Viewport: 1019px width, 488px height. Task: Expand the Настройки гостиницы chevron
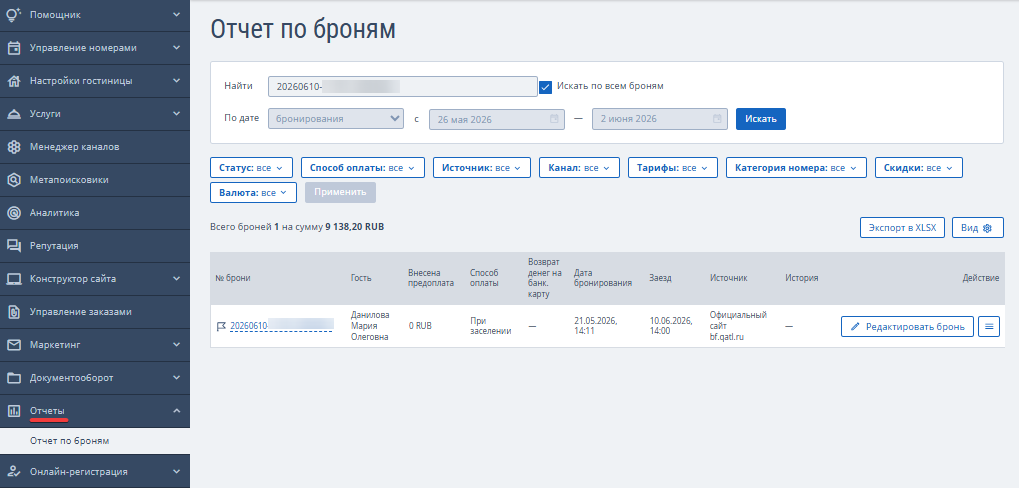[177, 81]
